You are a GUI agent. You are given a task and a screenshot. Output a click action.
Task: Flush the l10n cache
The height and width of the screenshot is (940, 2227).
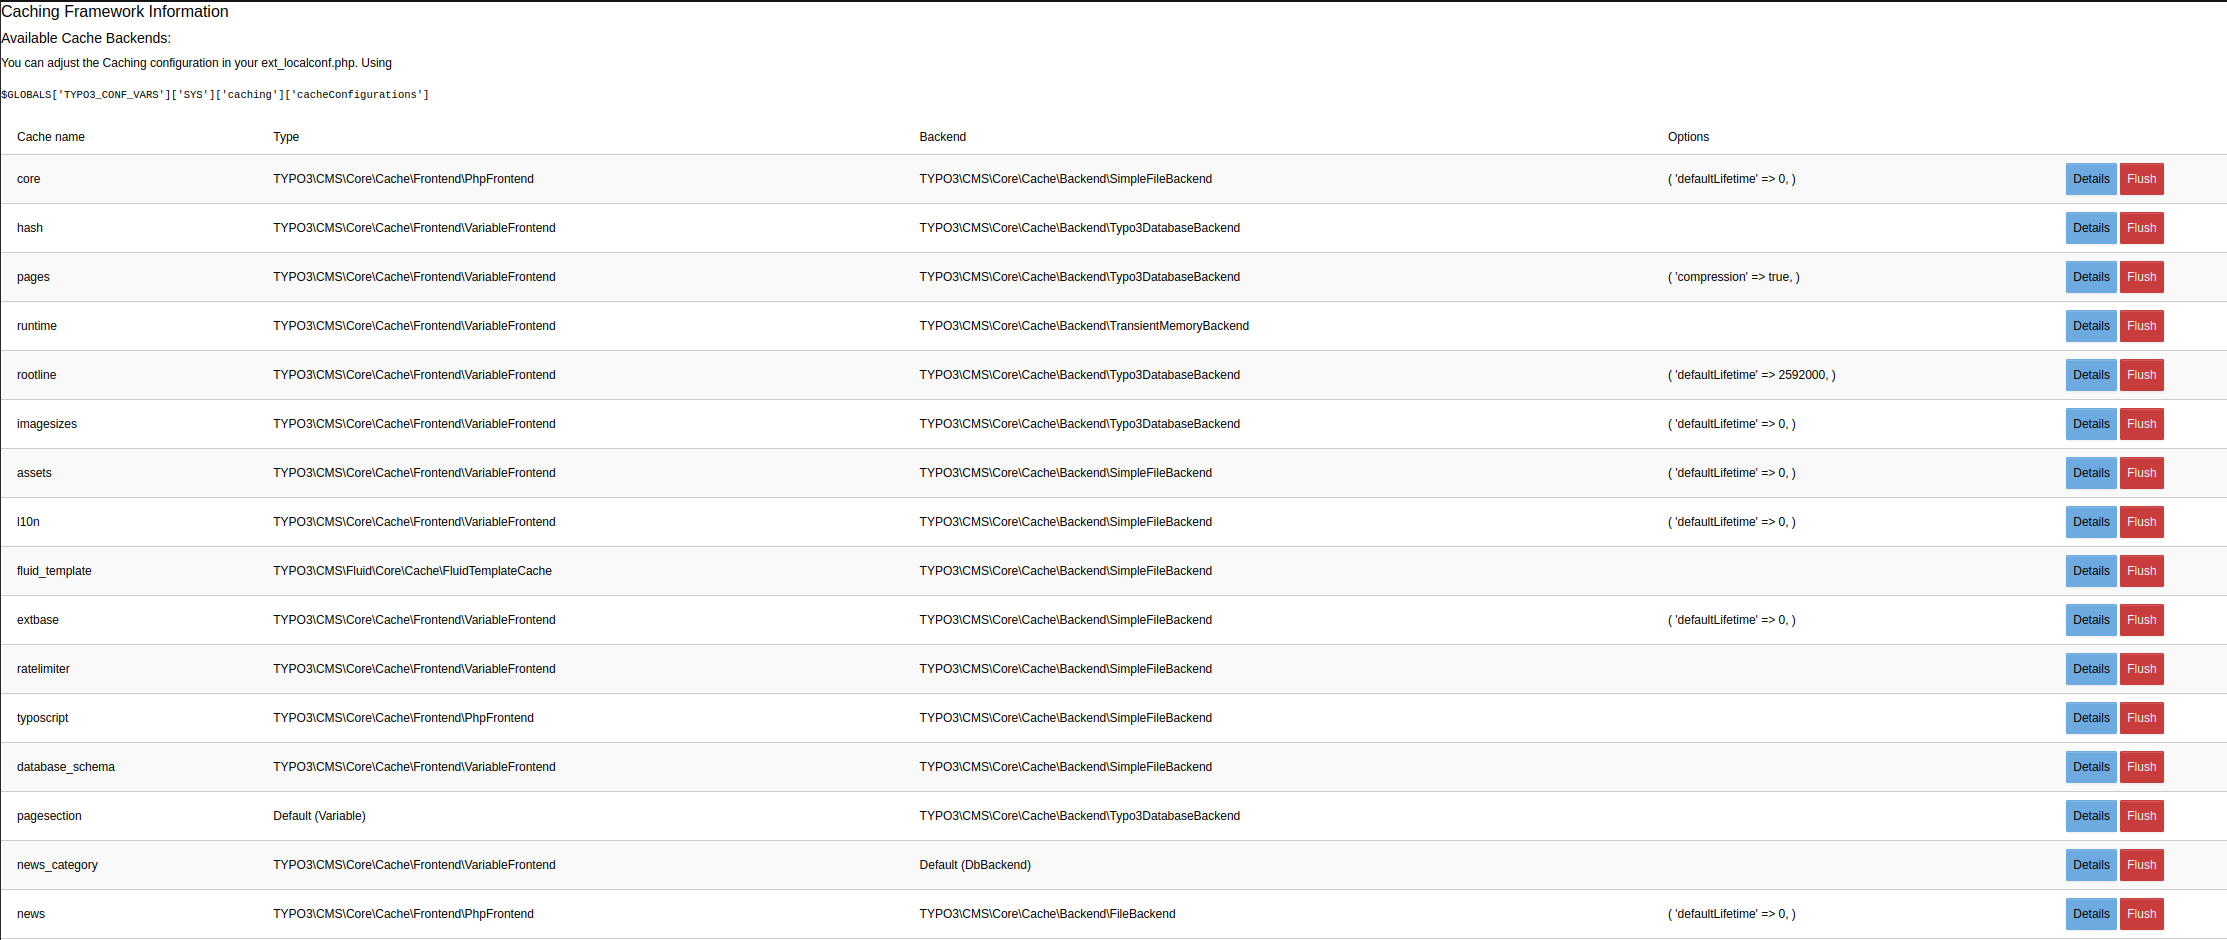pos(2142,521)
